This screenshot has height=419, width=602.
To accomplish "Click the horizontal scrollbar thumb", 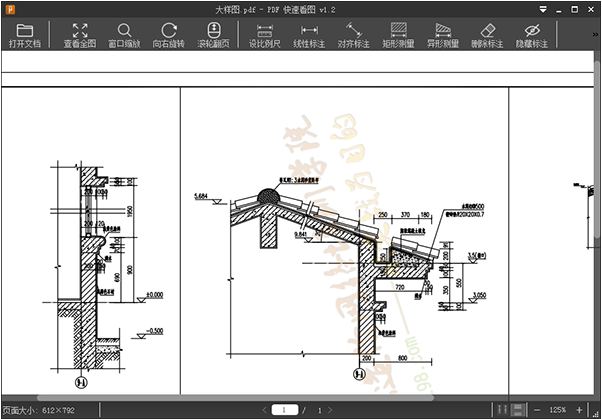I will pyautogui.click(x=235, y=398).
